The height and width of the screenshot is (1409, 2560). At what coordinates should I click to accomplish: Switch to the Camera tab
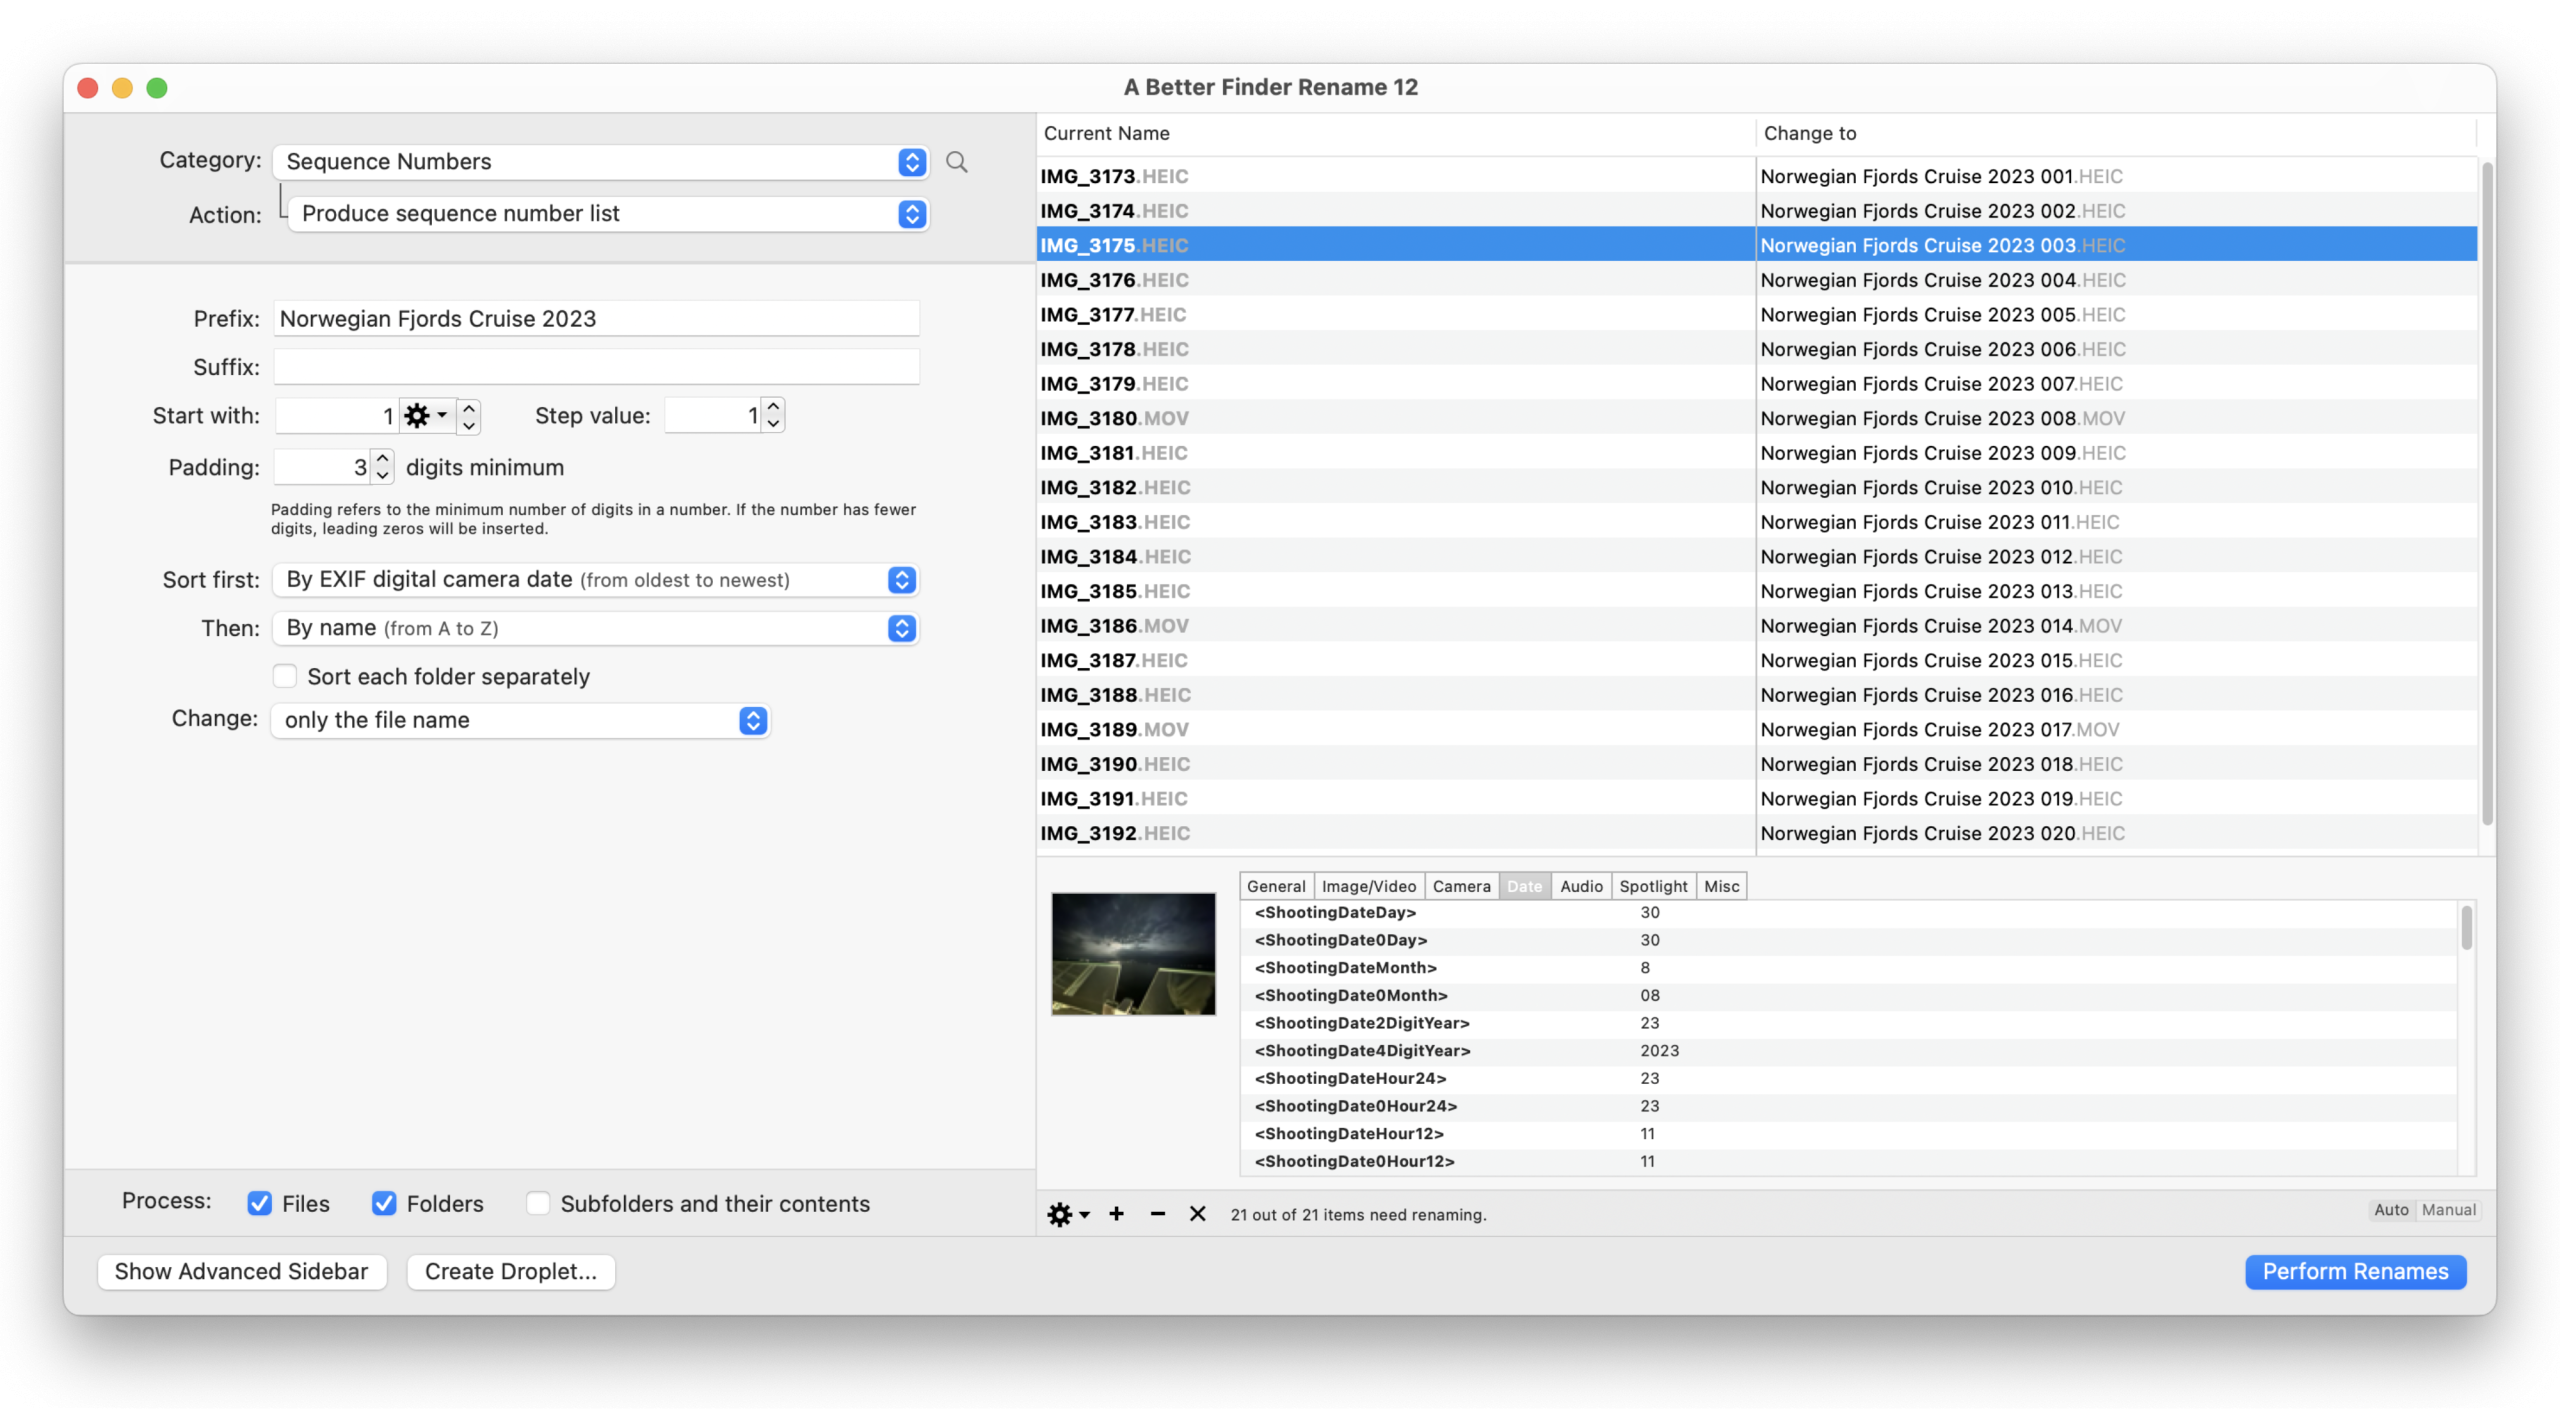click(1461, 885)
